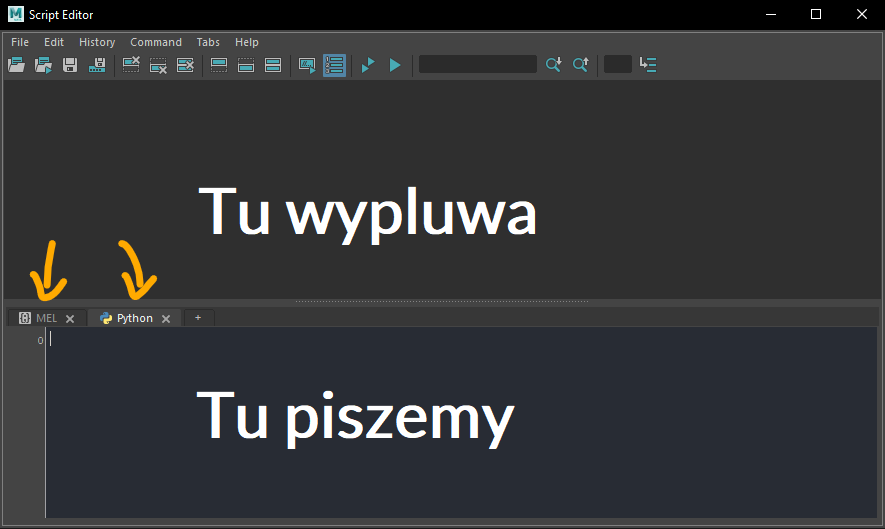Screen dimensions: 885x529
Task: Click the Source Script icon
Action: click(x=43, y=65)
